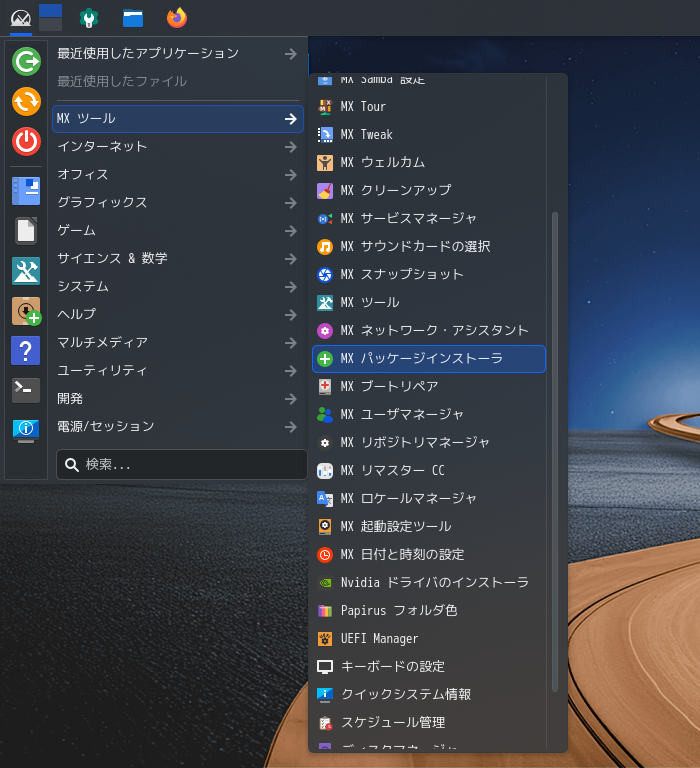Click the orange update/refresh icon in sidebar
This screenshot has height=768, width=700.
(26, 101)
